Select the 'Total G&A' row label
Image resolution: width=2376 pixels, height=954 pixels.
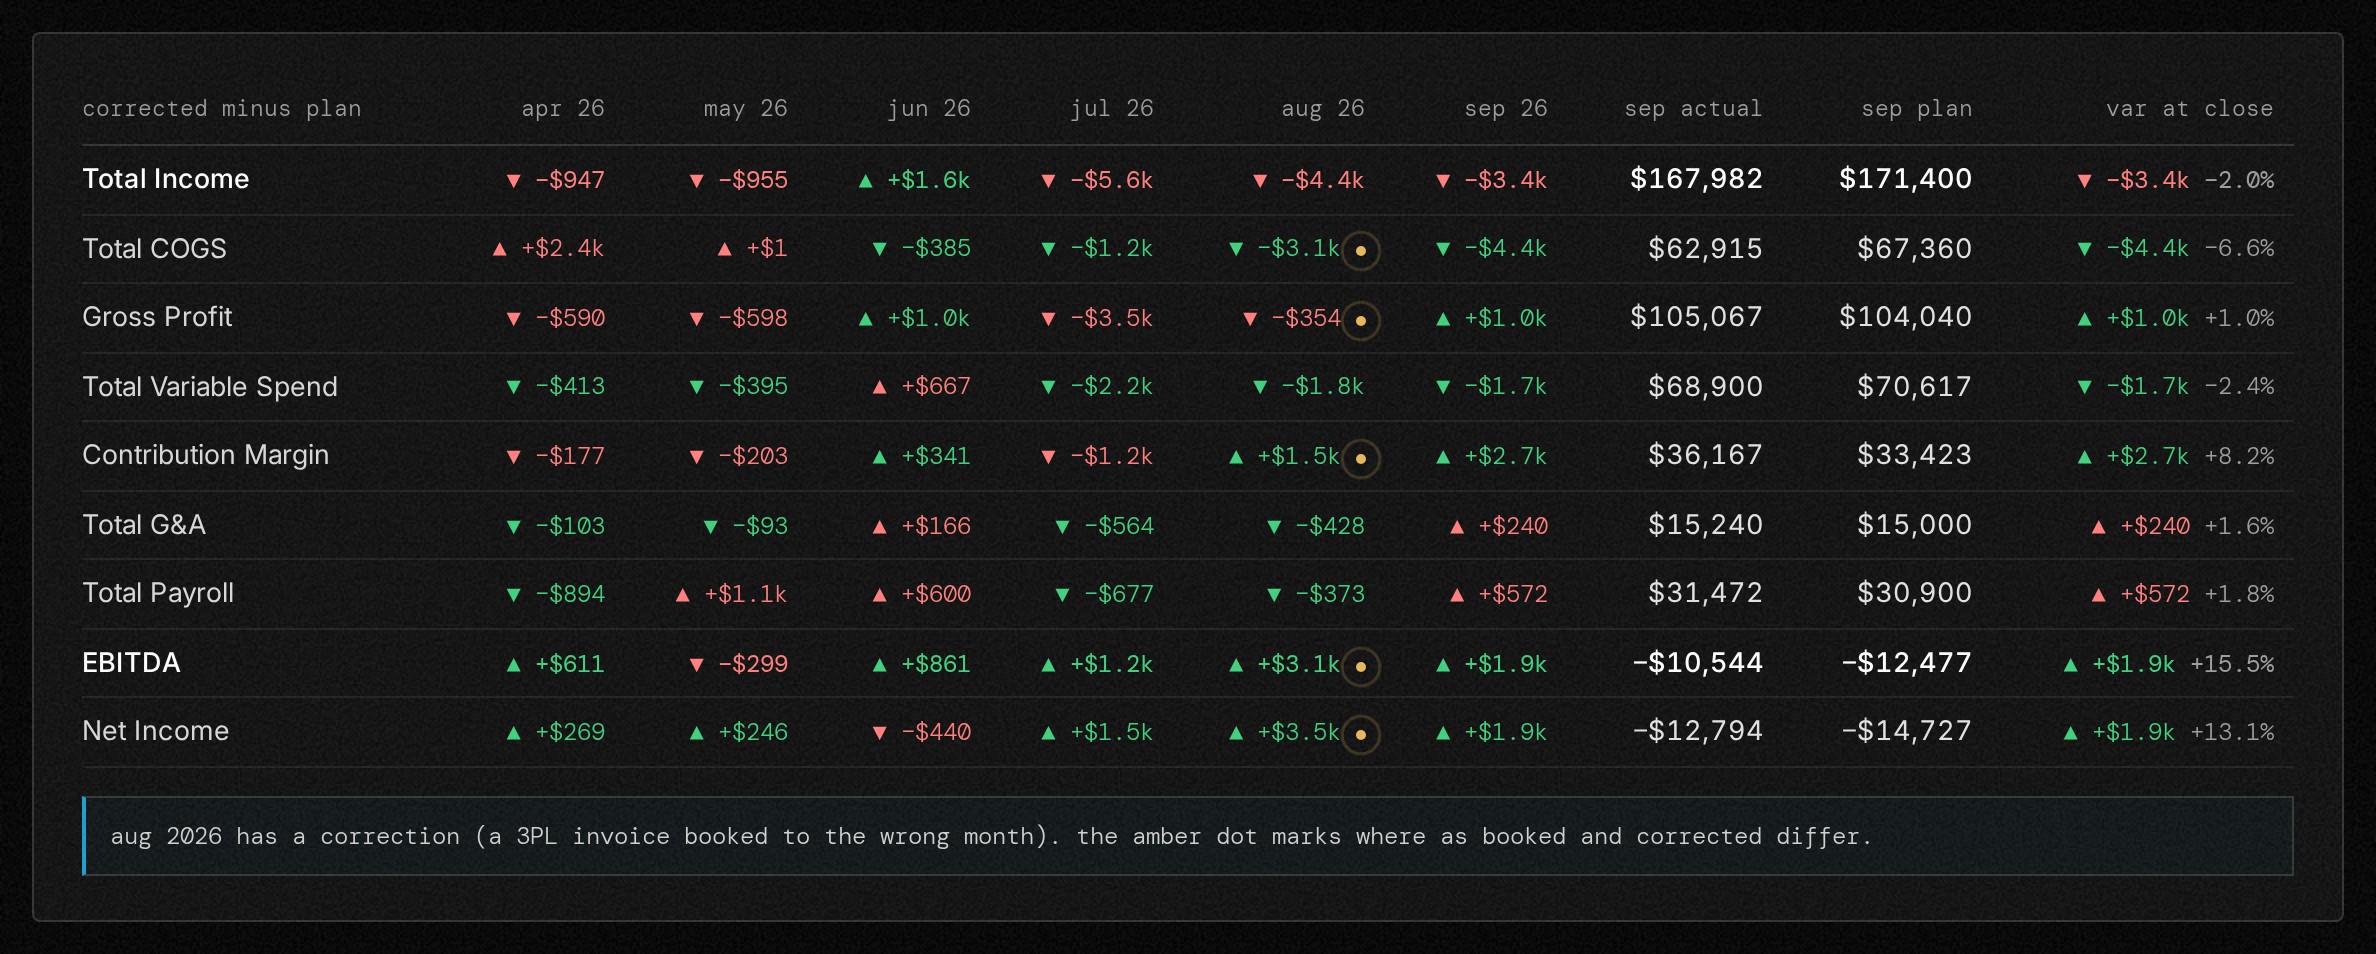coord(144,525)
